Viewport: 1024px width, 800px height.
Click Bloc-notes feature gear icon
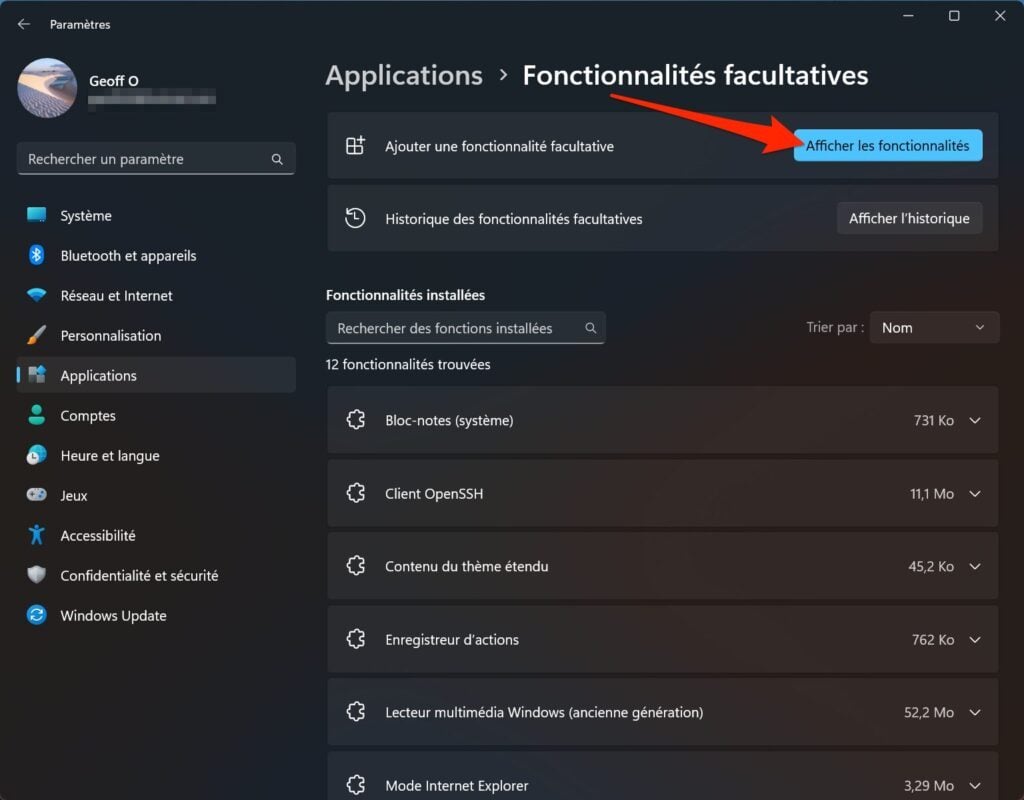coord(356,420)
